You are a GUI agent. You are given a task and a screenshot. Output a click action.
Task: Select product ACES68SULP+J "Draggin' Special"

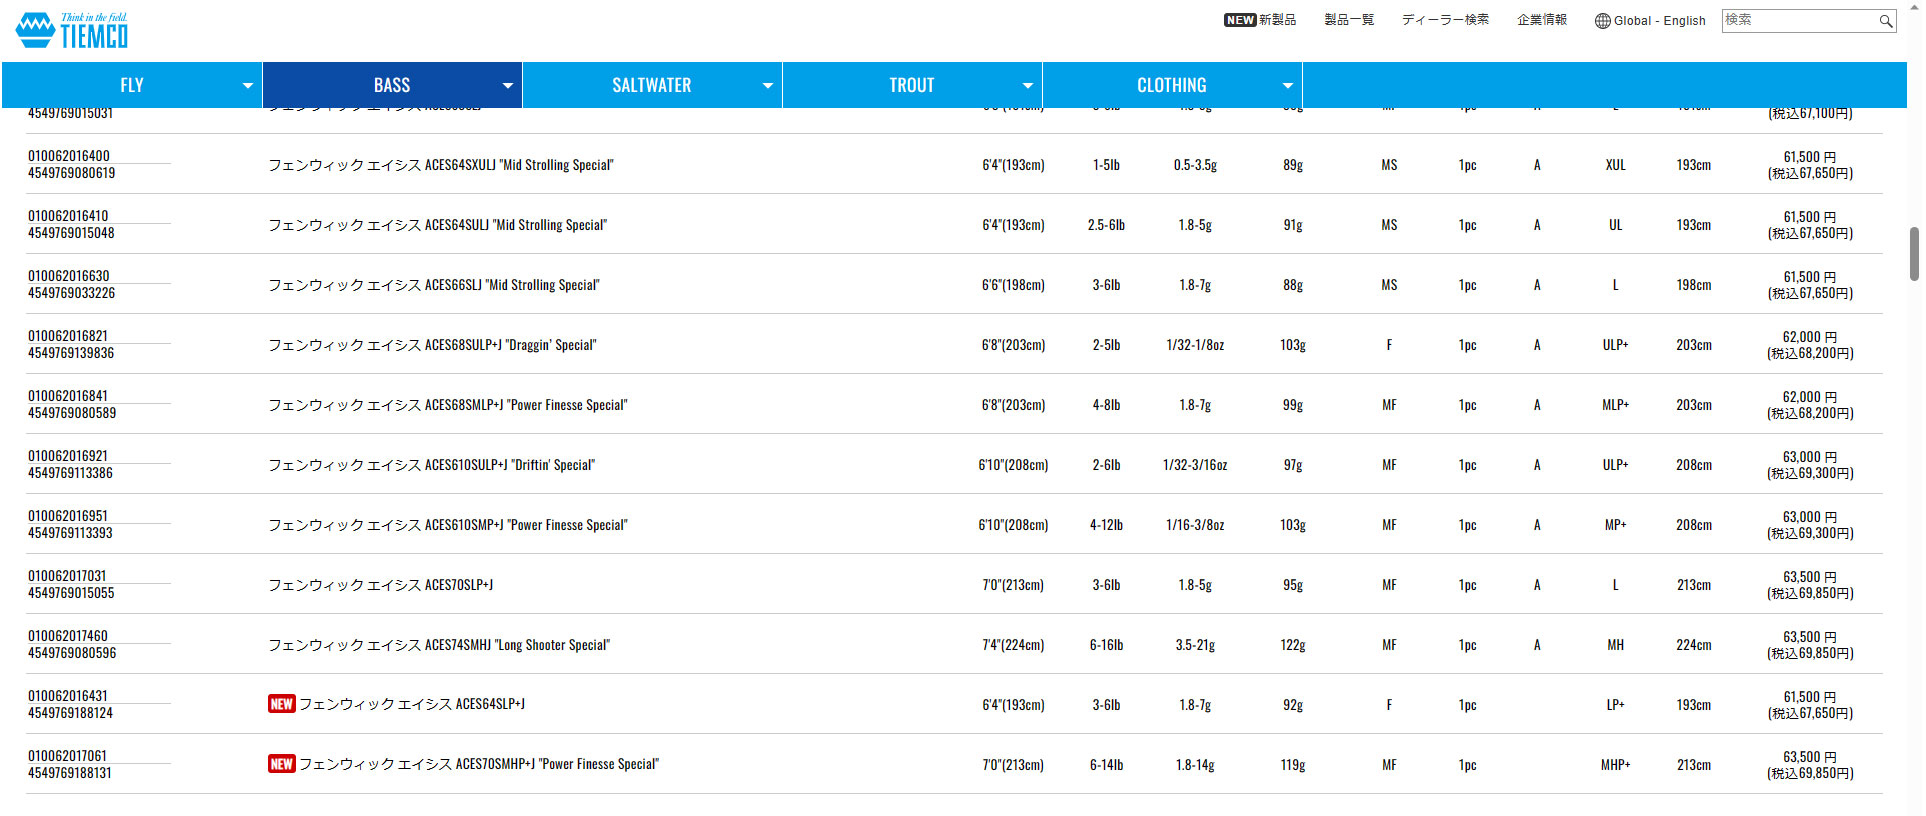coord(432,345)
